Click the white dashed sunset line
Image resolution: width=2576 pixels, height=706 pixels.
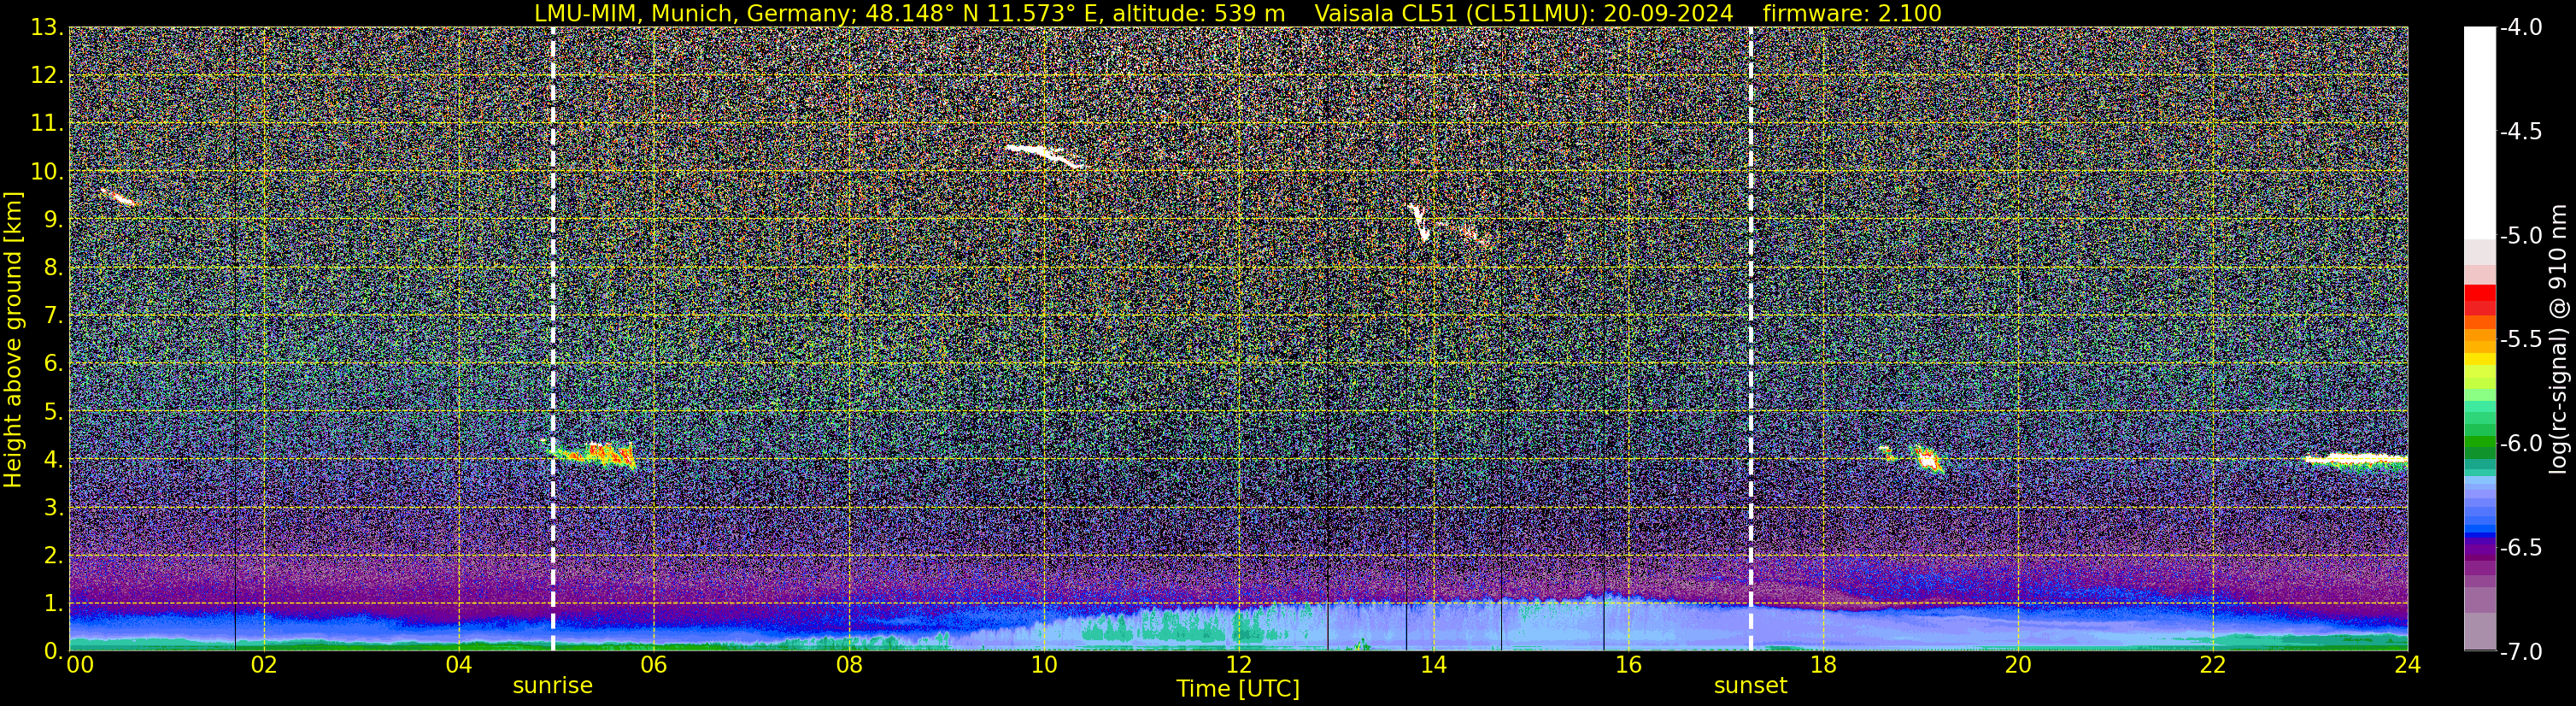click(1751, 339)
